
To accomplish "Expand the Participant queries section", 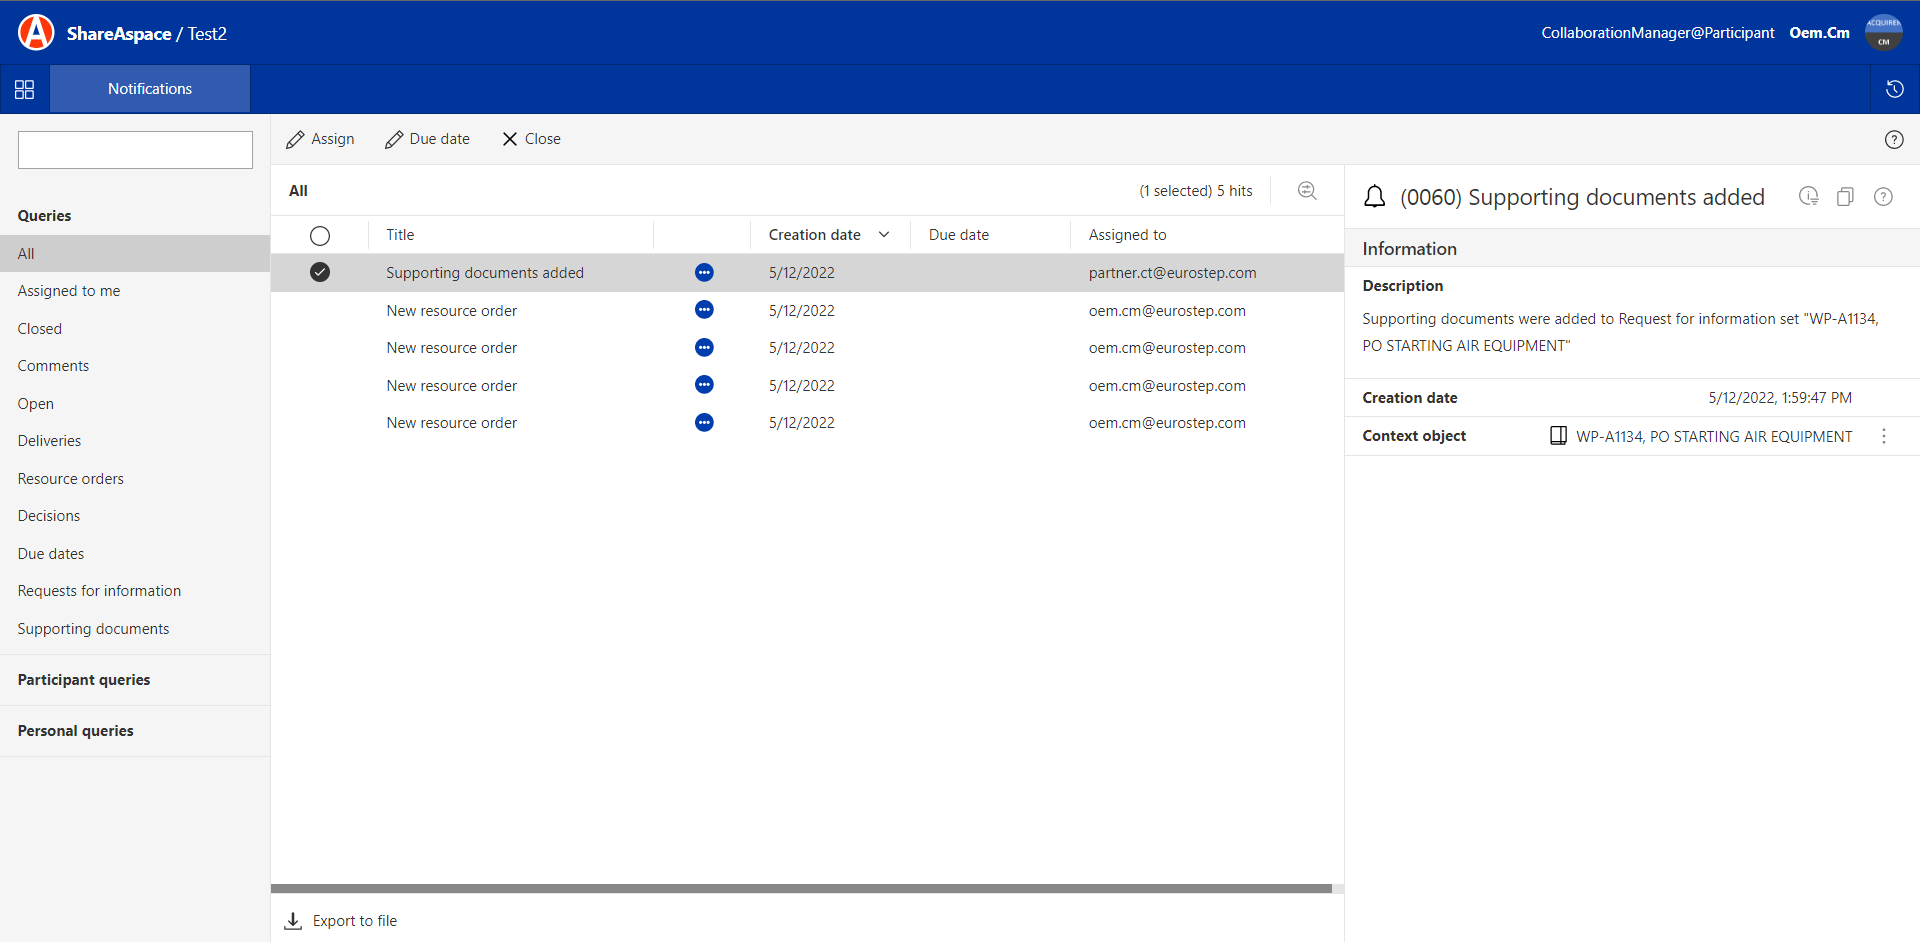I will (84, 680).
